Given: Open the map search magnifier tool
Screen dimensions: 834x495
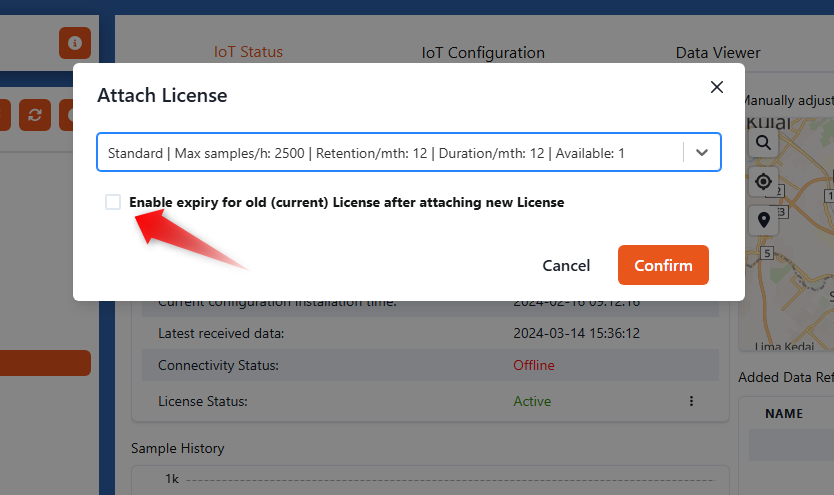Looking at the screenshot, I should coord(763,142).
